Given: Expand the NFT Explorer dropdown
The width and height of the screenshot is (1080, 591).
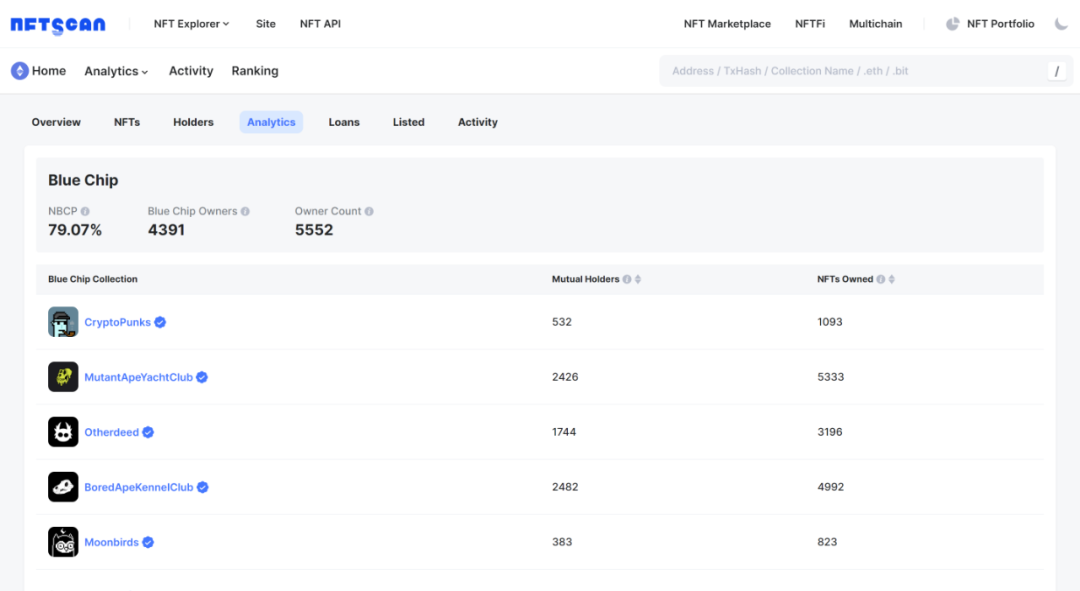Looking at the screenshot, I should click(191, 24).
